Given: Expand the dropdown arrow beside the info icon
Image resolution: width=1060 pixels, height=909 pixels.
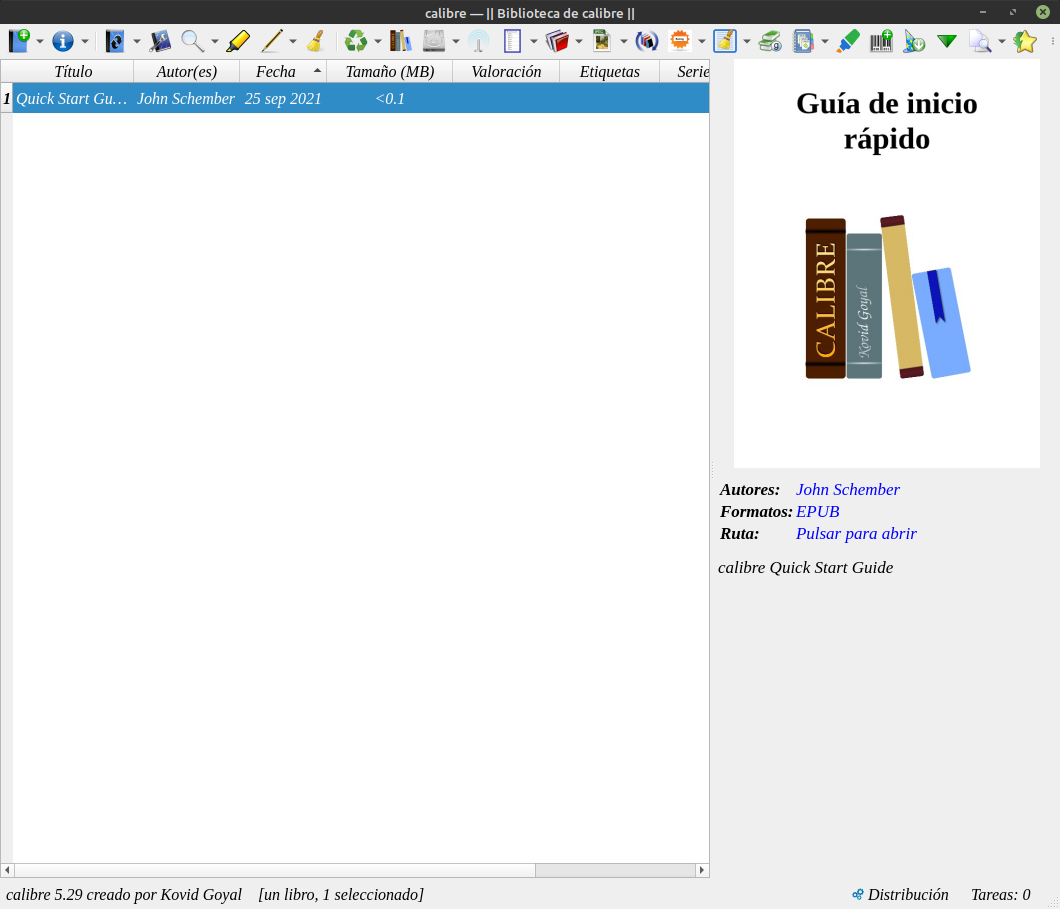Looking at the screenshot, I should (85, 42).
